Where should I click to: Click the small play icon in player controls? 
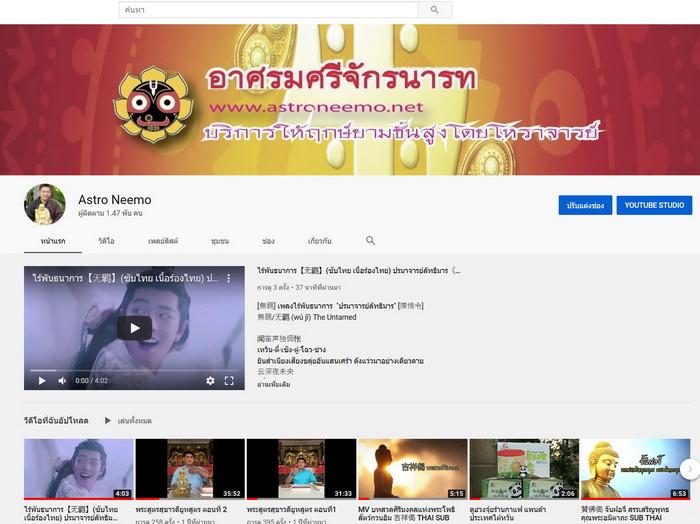42,381
